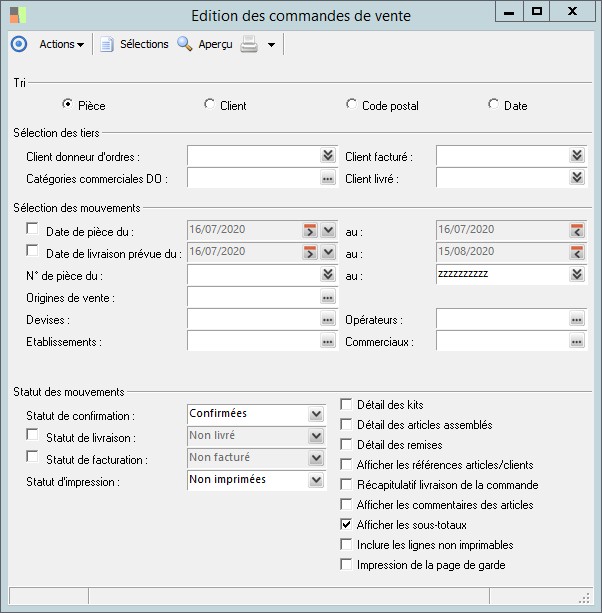
Task: Uncheck Afficher les sous-totaux
Action: [x=346, y=525]
